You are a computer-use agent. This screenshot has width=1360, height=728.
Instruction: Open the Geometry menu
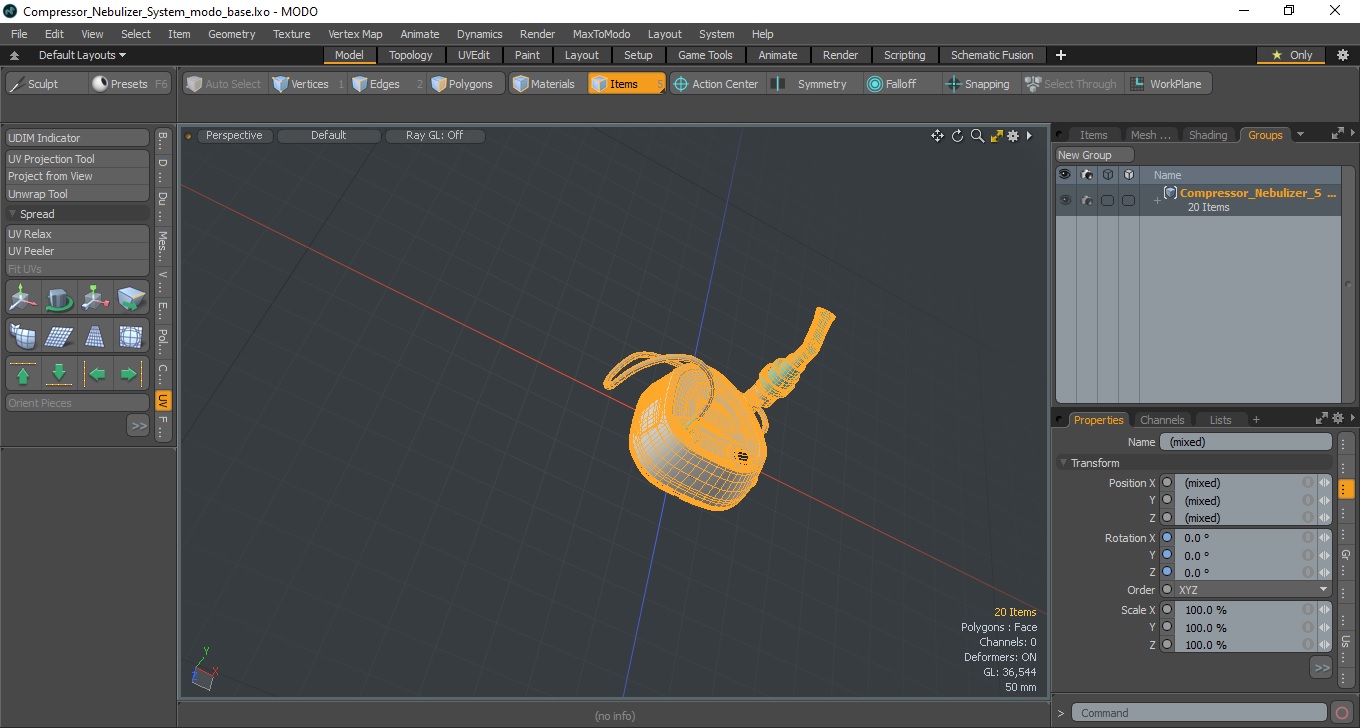(231, 34)
